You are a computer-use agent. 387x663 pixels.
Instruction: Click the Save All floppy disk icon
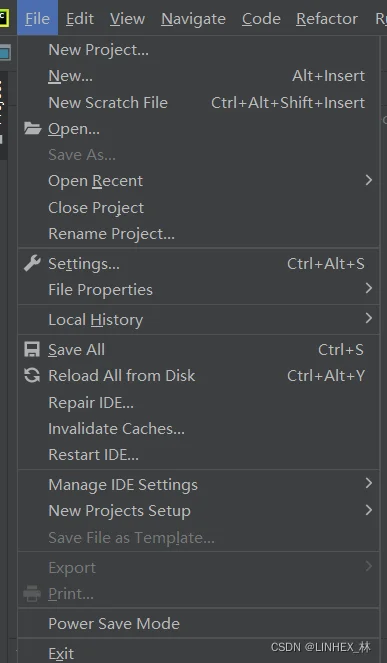click(x=32, y=350)
